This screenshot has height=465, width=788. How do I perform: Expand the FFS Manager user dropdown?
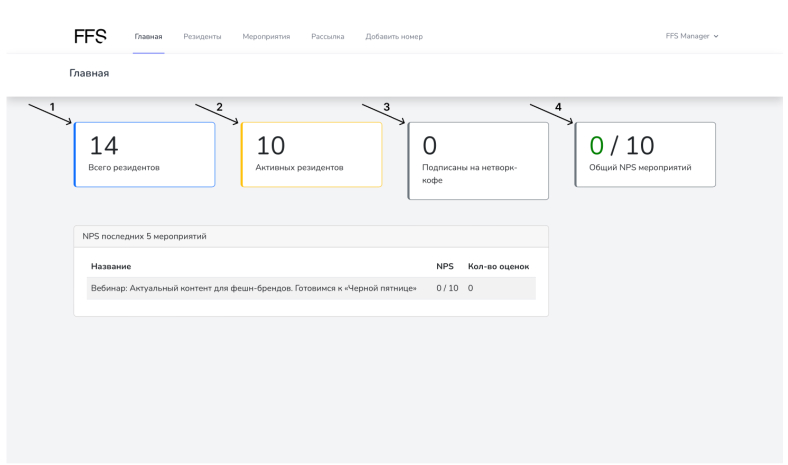692,37
